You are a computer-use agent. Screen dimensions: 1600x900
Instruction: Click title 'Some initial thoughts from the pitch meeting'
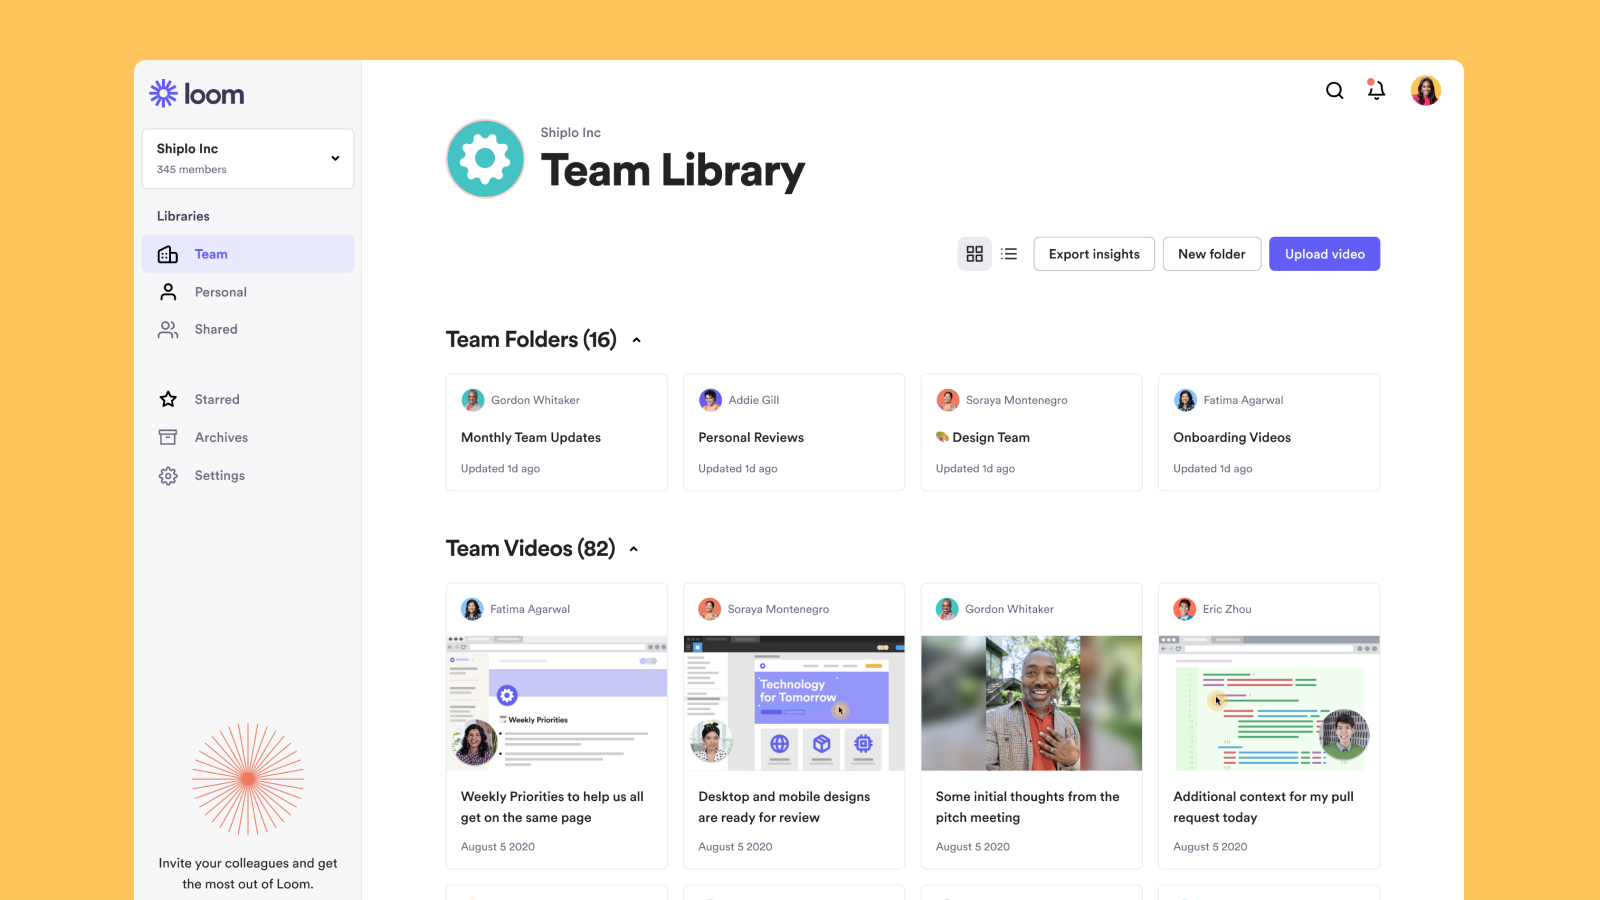[x=1028, y=807]
